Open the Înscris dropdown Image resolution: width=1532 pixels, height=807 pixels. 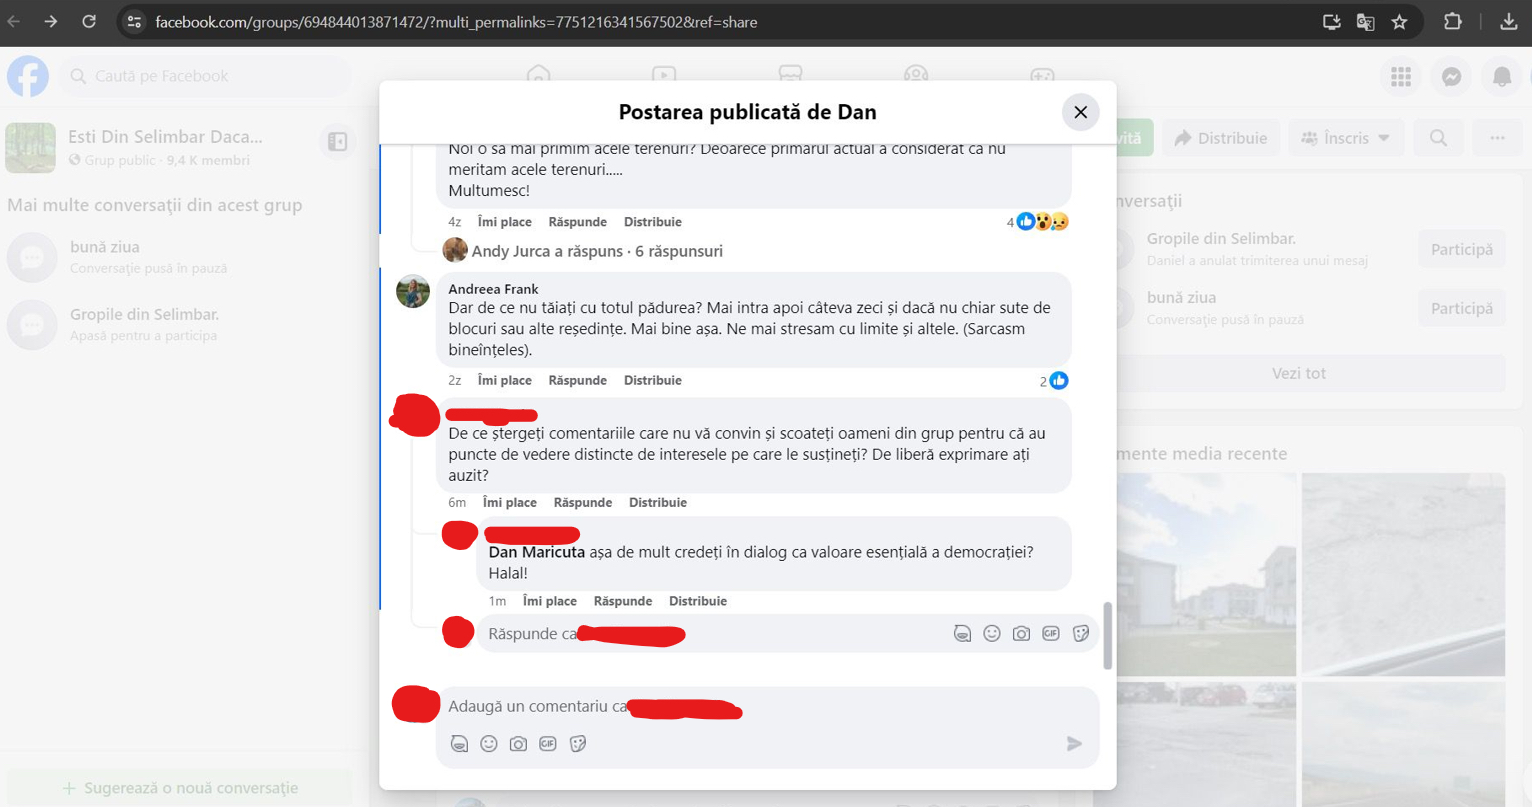[1345, 138]
